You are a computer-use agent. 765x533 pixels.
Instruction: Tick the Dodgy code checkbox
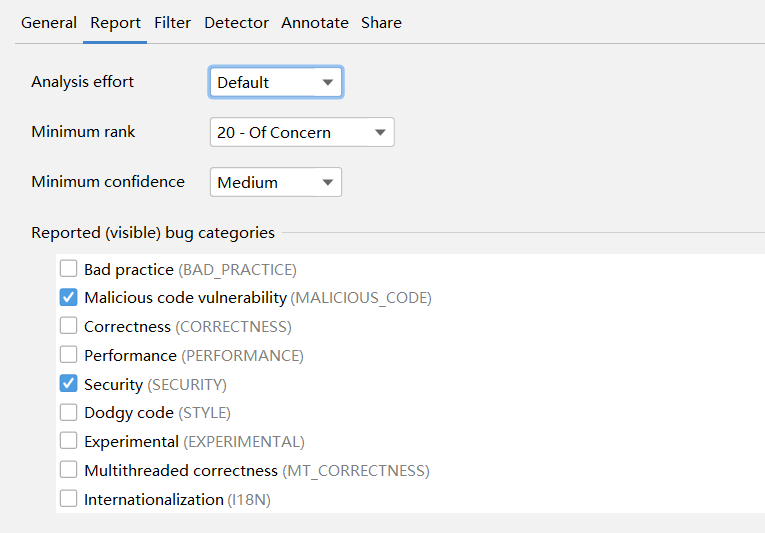click(69, 412)
